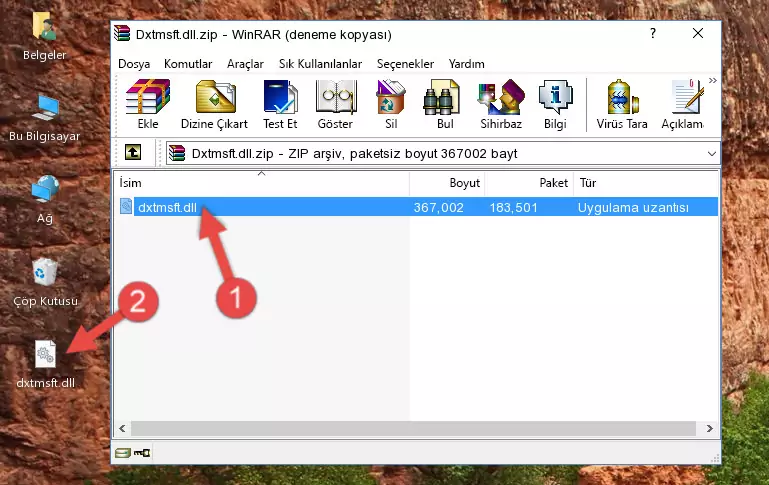Click the address bar archive path field
Image resolution: width=769 pixels, height=485 pixels.
[442, 153]
